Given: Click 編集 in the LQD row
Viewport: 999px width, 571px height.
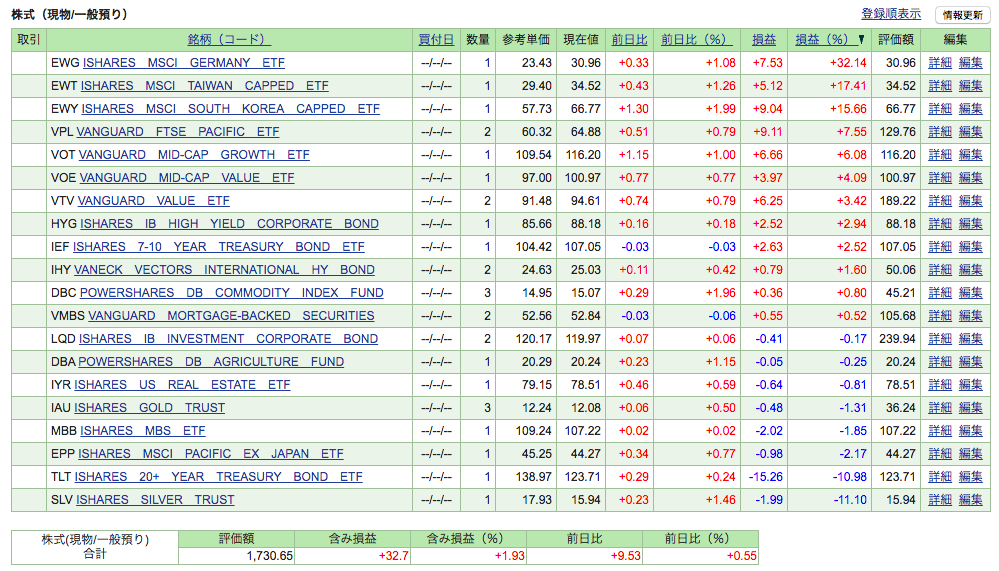Looking at the screenshot, I should pyautogui.click(x=970, y=338).
